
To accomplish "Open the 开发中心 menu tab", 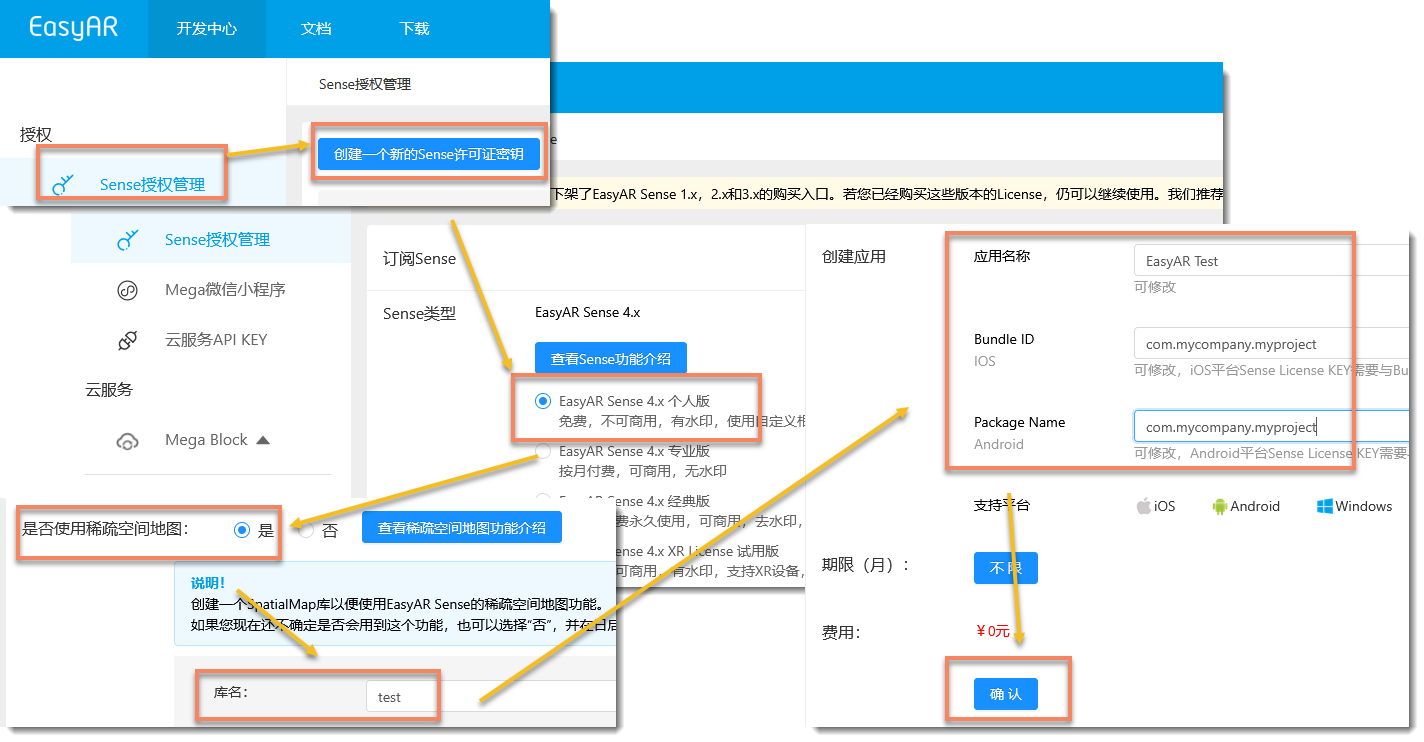I will pos(206,29).
